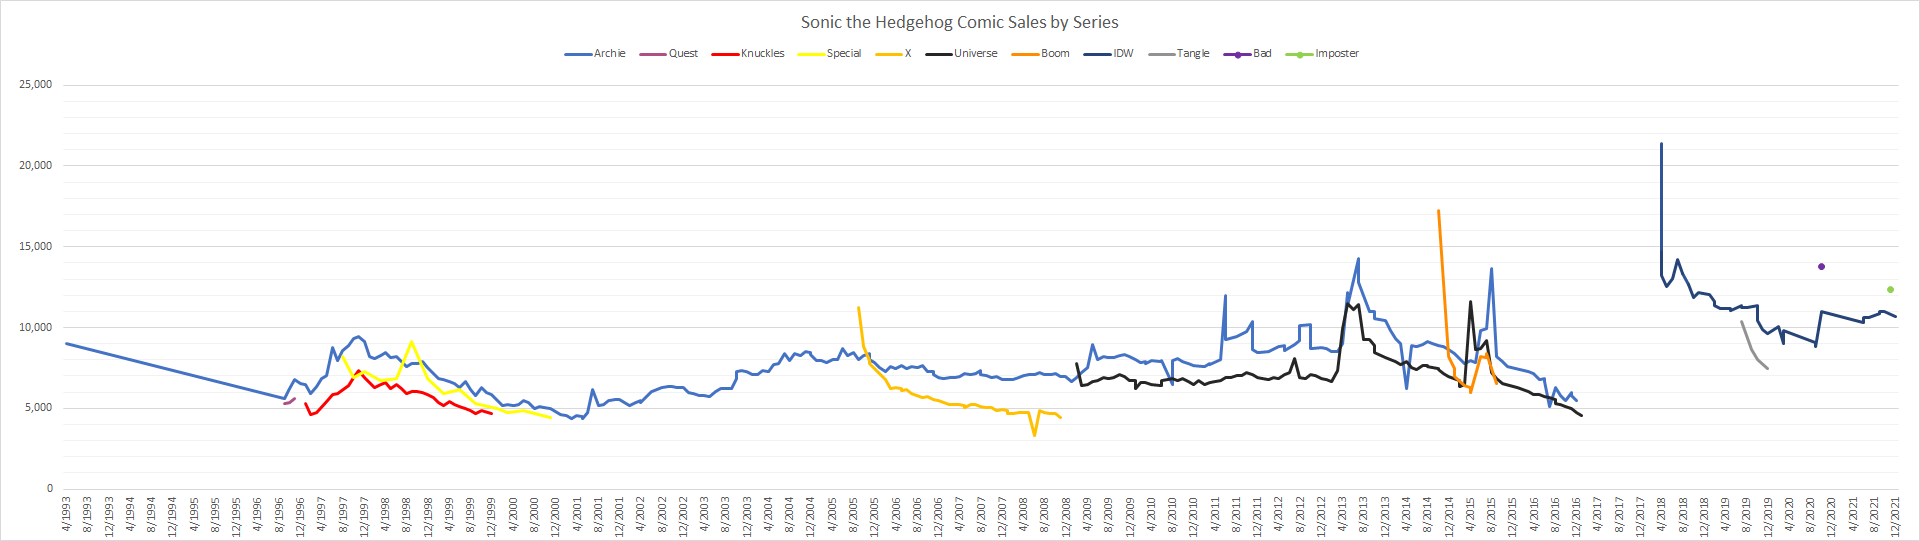Click the IDW legend label
This screenshot has height=541, width=1920.
[1123, 54]
